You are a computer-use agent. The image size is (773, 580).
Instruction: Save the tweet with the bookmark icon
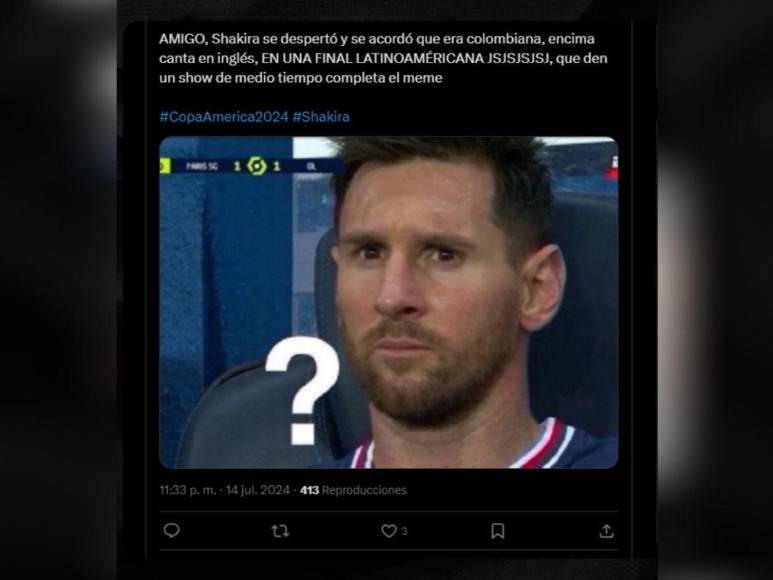tap(497, 531)
